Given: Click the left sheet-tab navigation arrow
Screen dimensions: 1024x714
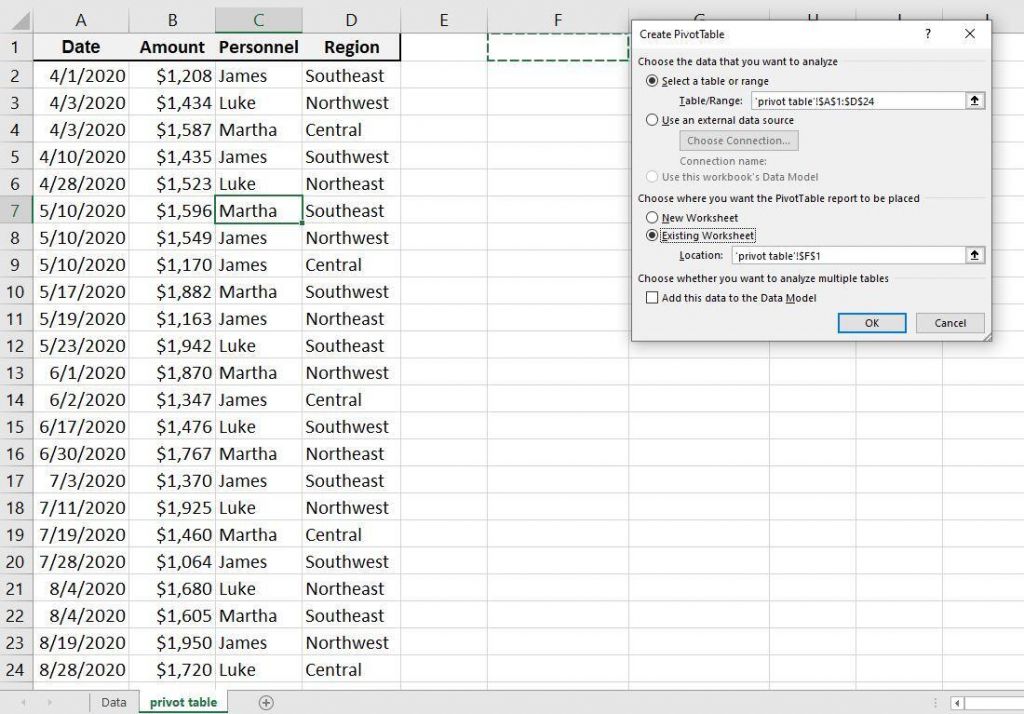Looking at the screenshot, I should coord(22,703).
